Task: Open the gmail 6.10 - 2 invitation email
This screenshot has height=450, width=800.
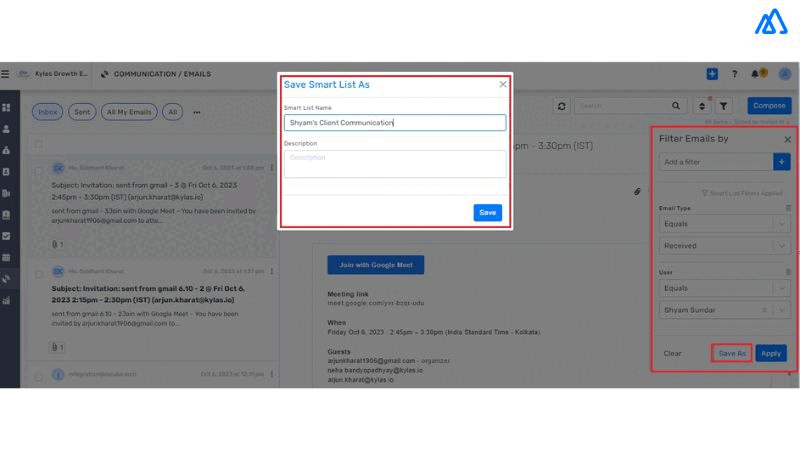Action: point(153,309)
